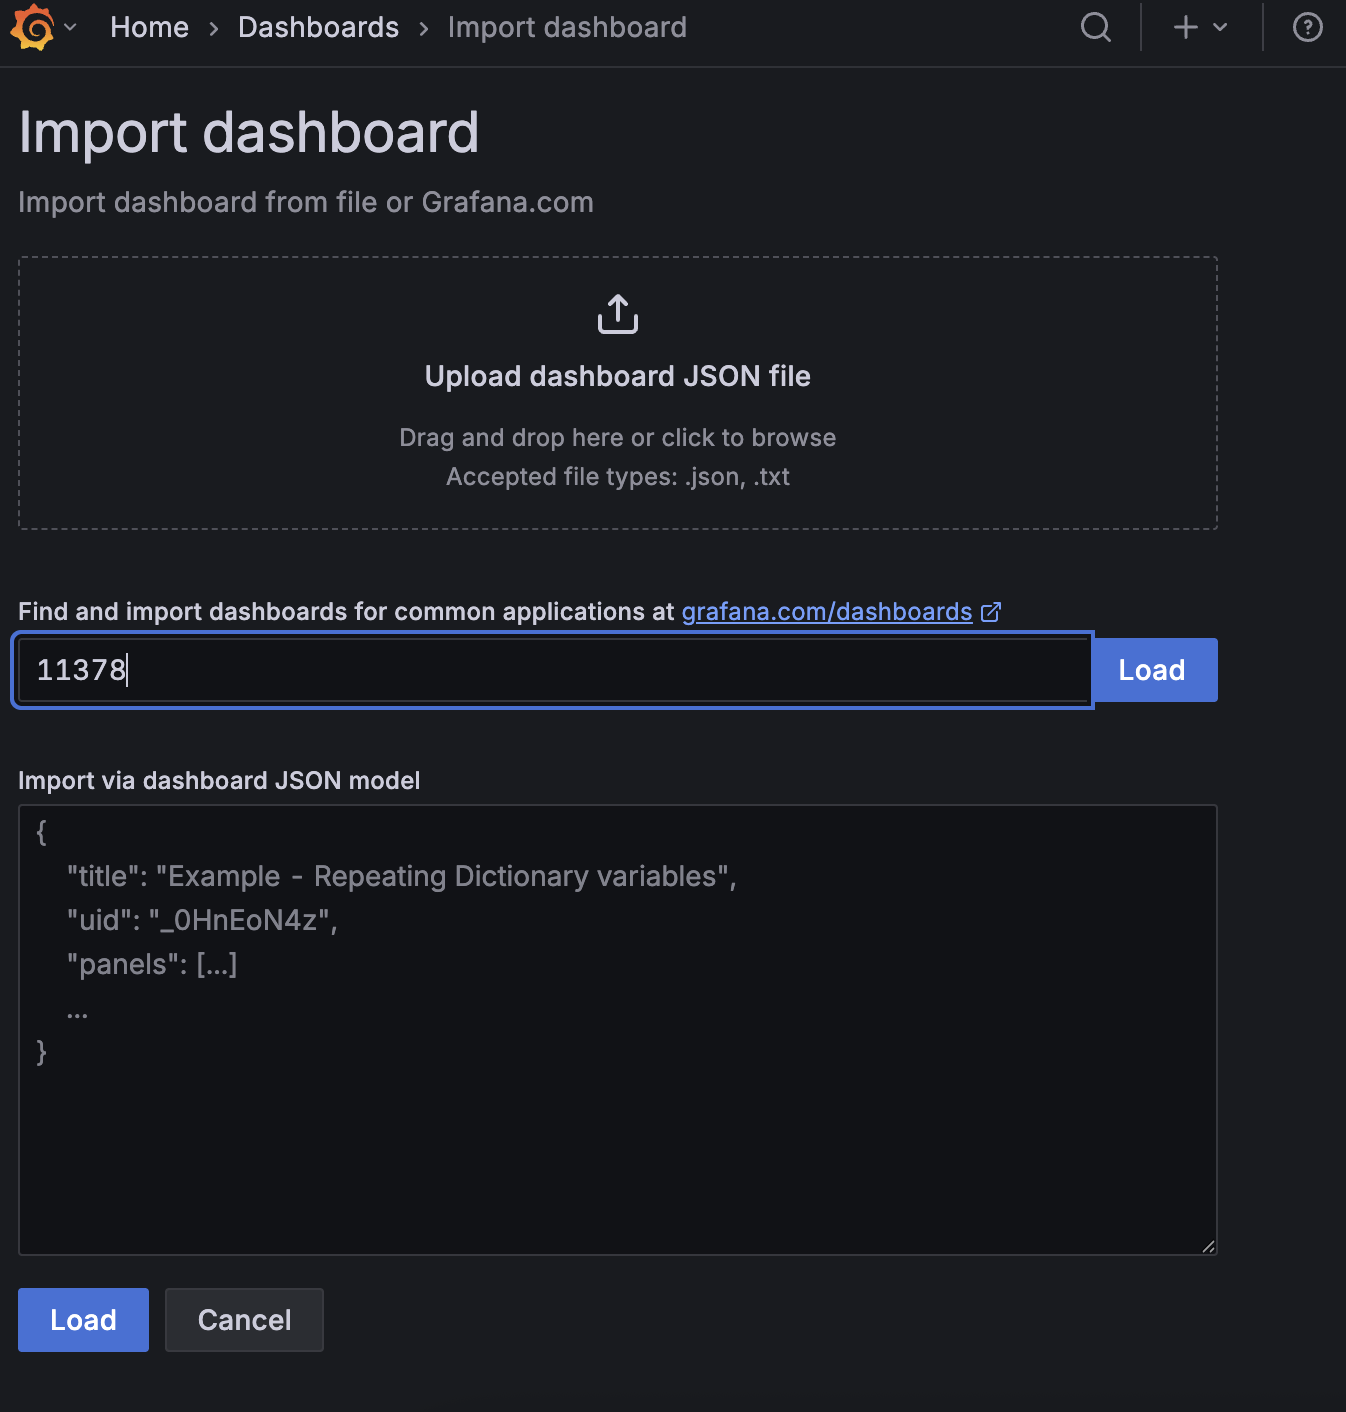Click the bottom Load button
The width and height of the screenshot is (1346, 1412).
tap(83, 1320)
